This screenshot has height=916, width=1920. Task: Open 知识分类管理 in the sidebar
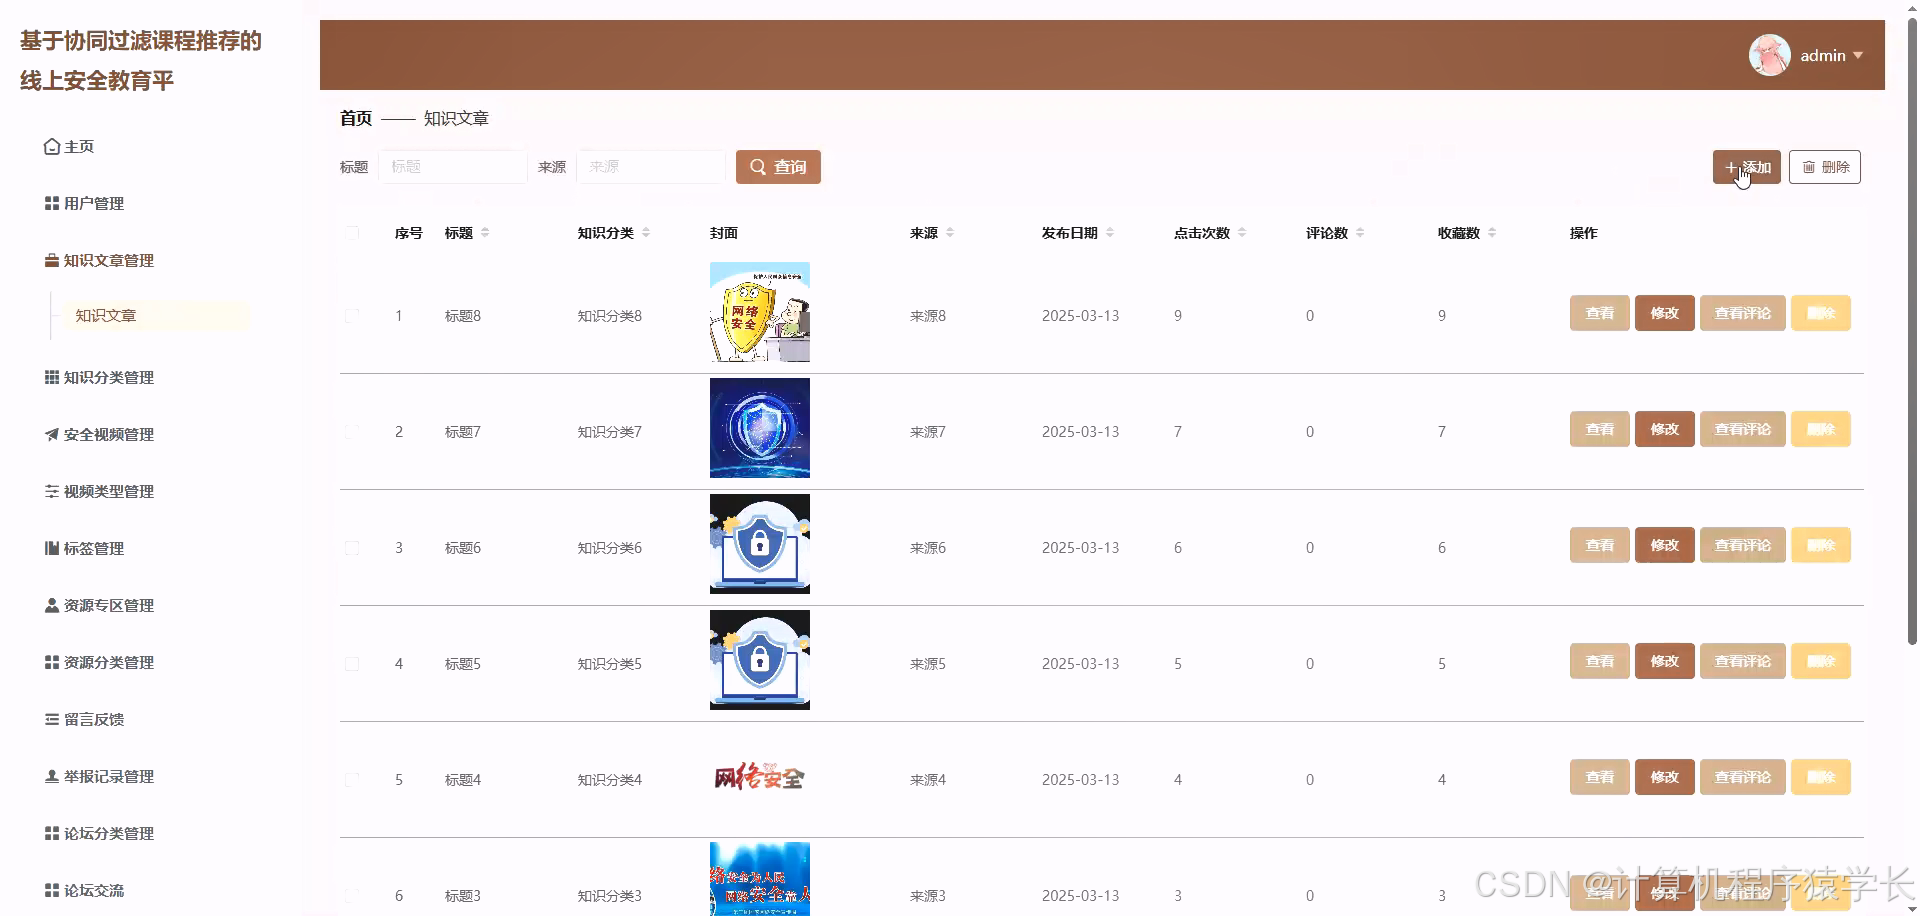click(x=108, y=377)
